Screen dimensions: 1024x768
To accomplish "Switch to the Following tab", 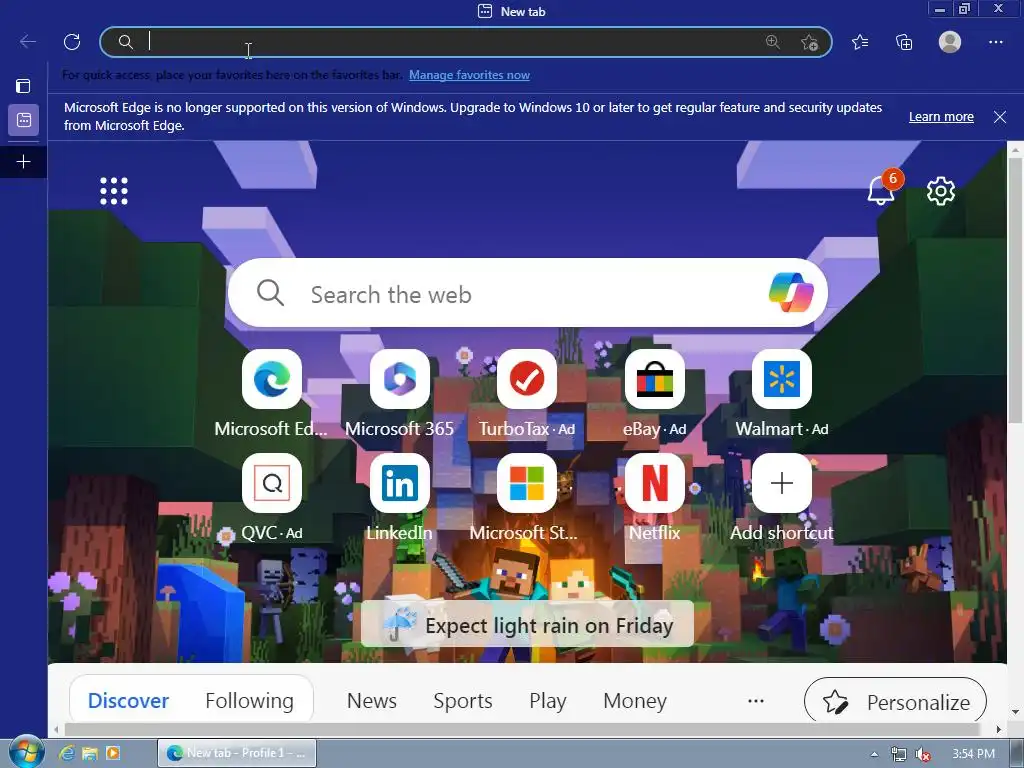I will tap(249, 700).
